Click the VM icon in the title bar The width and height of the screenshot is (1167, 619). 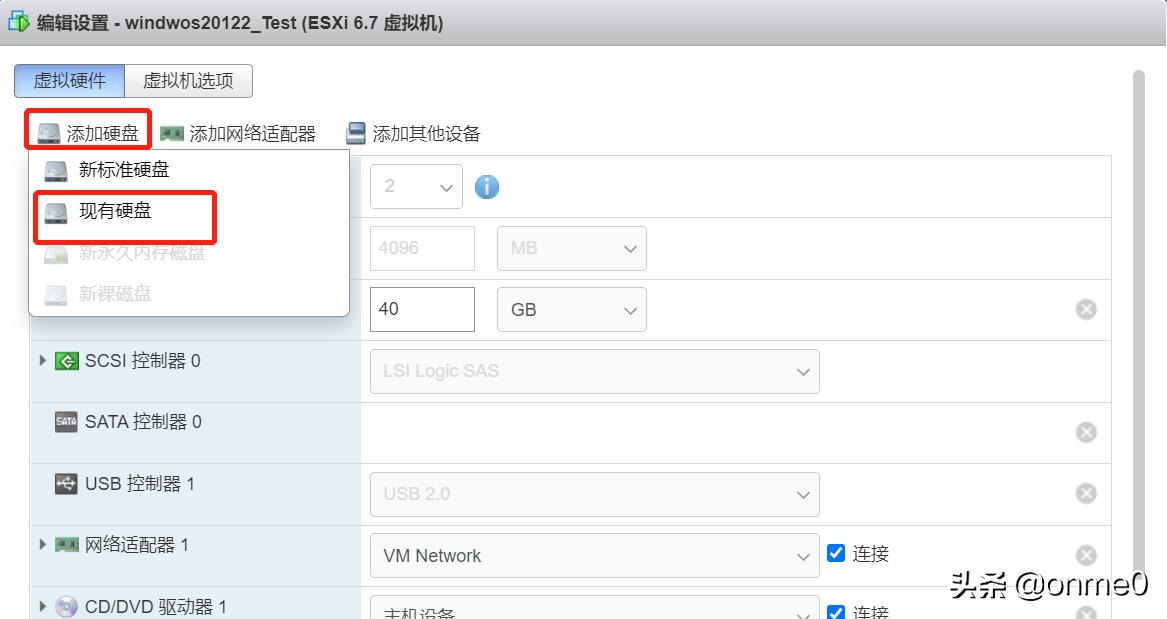pos(19,22)
